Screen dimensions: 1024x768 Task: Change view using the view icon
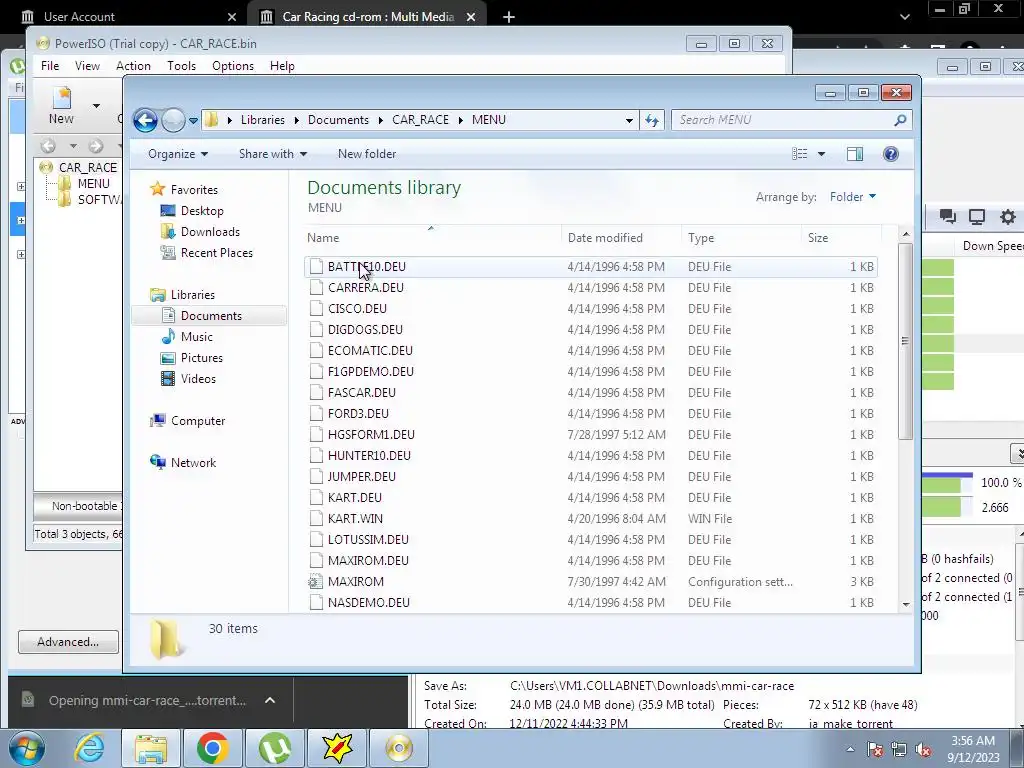799,154
